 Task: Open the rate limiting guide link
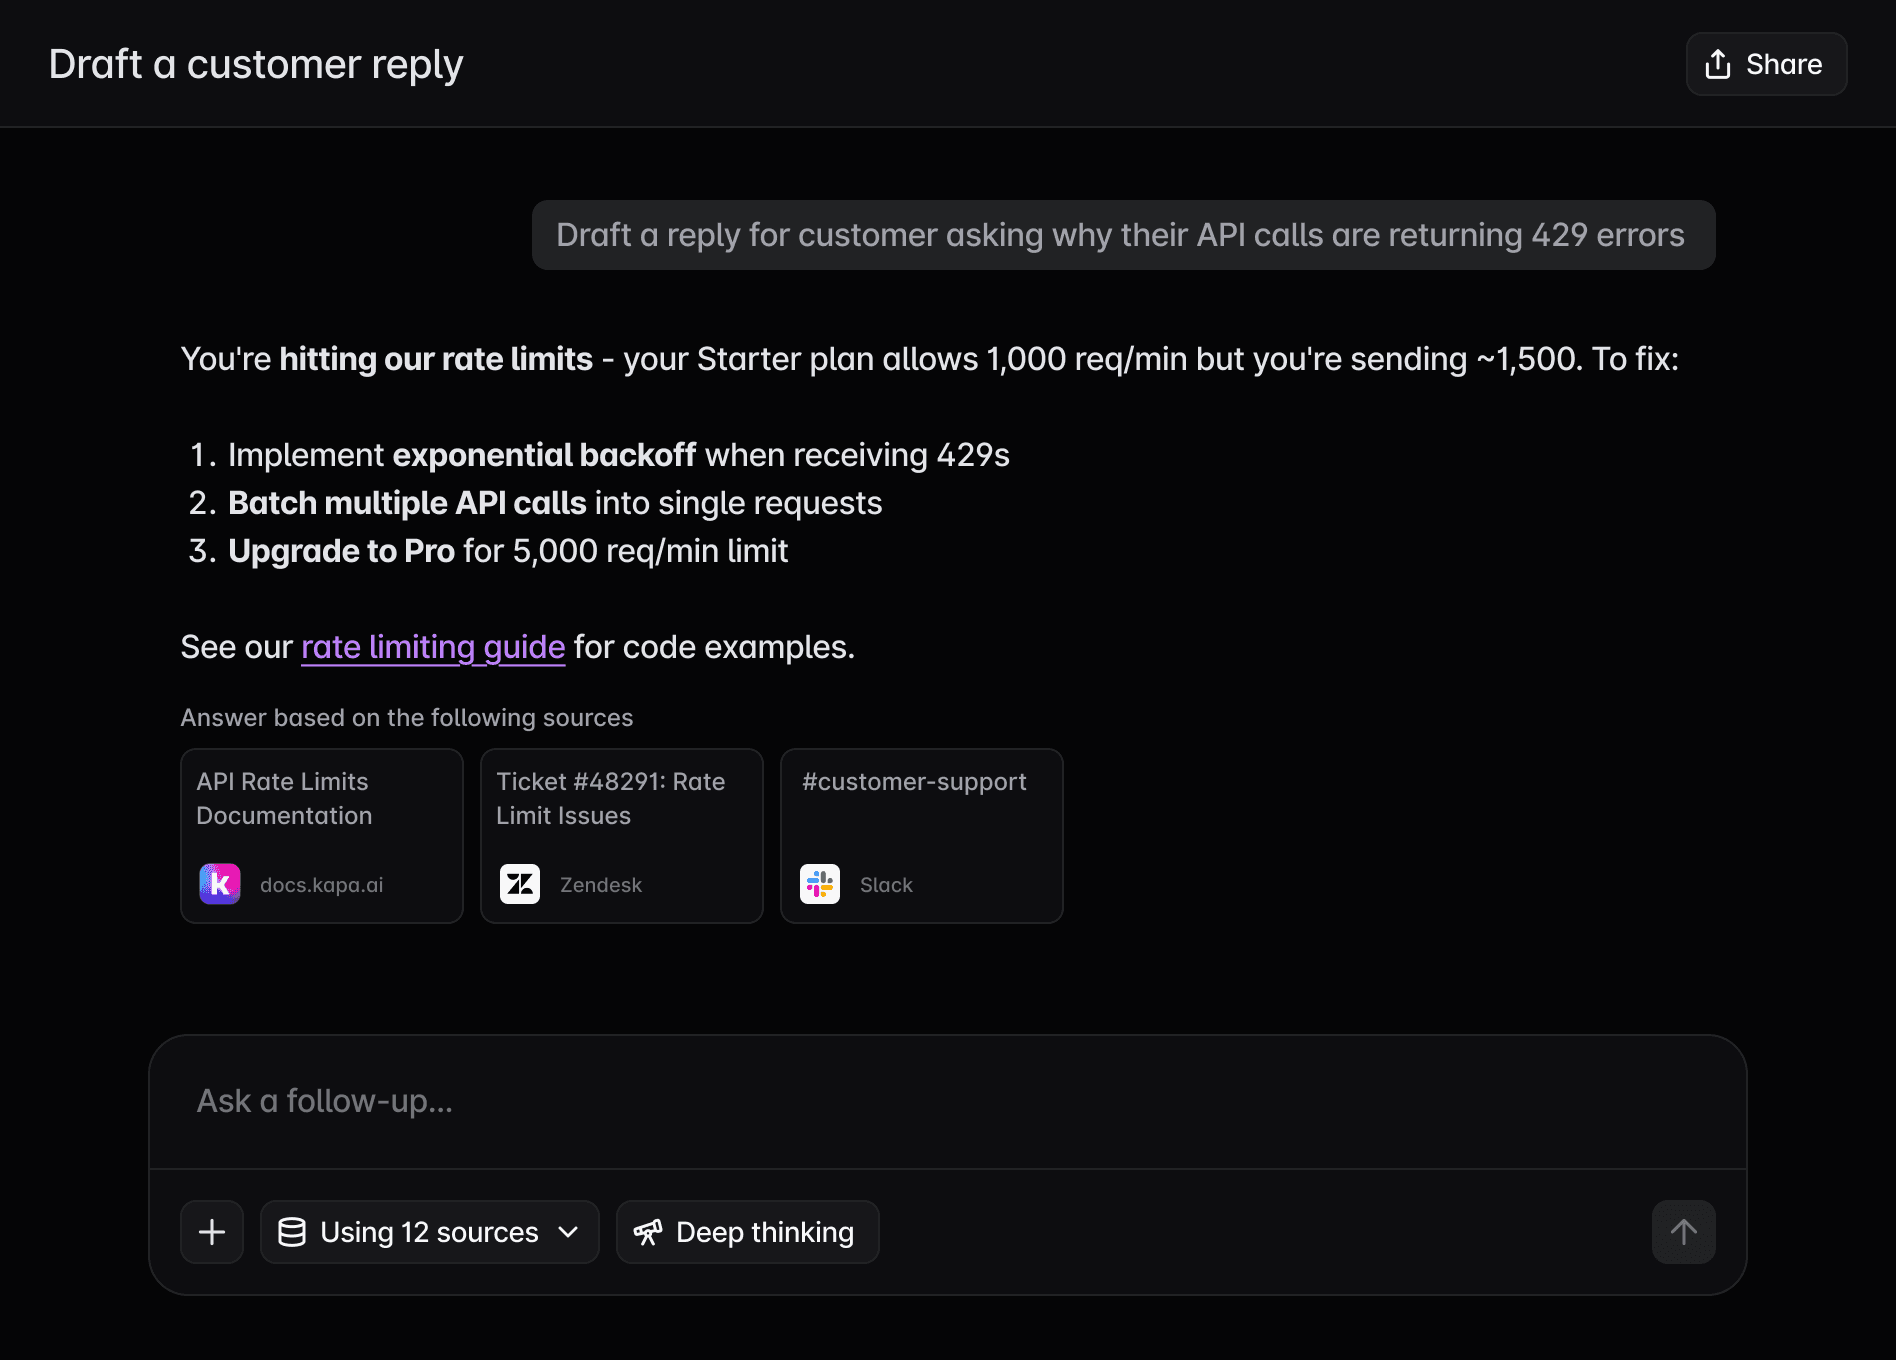(x=433, y=647)
